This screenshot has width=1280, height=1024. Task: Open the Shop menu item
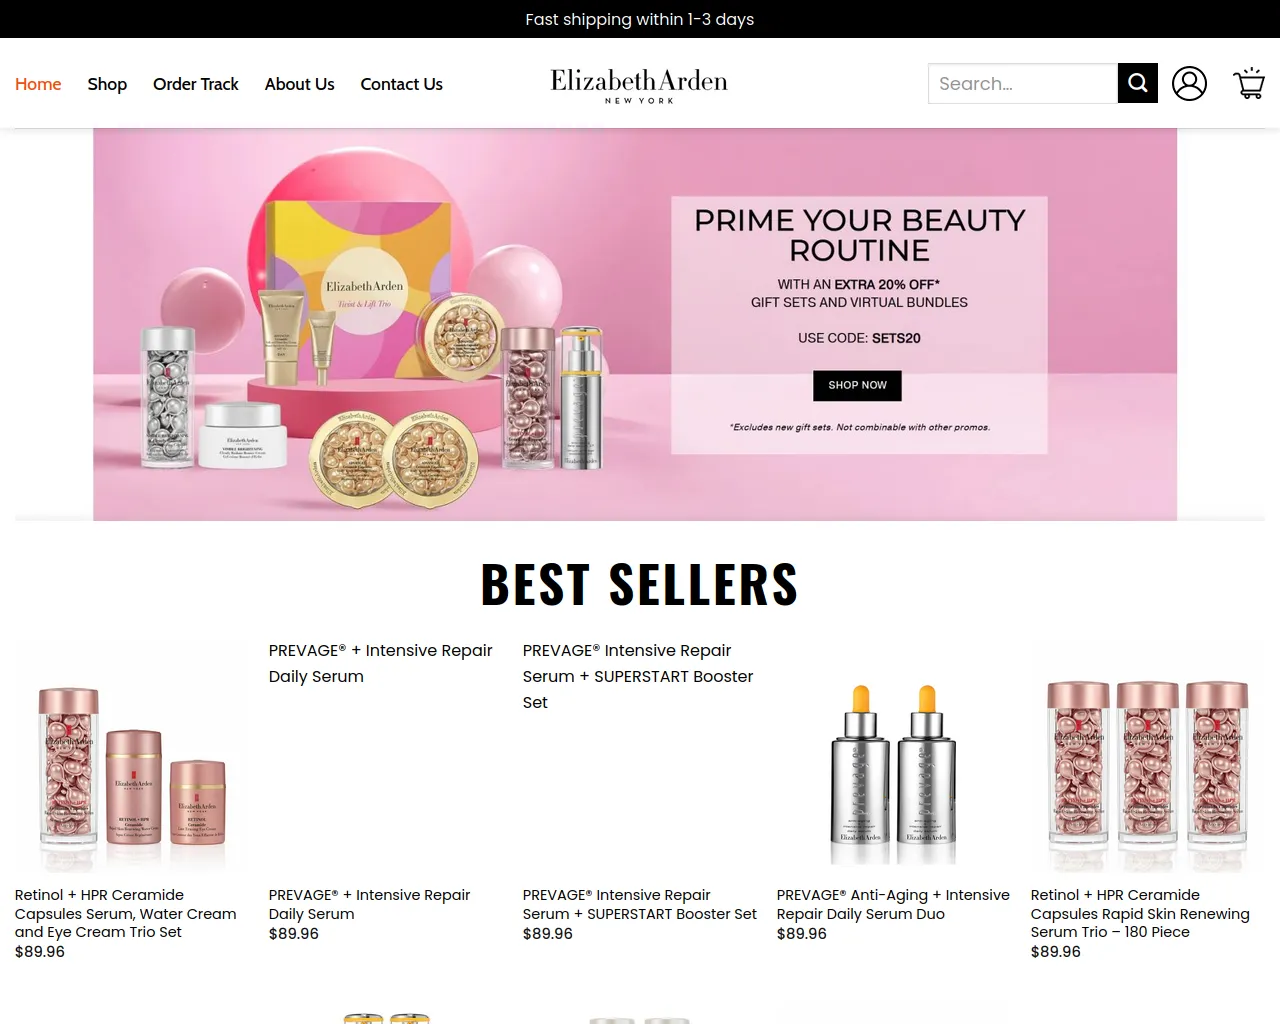pos(107,84)
